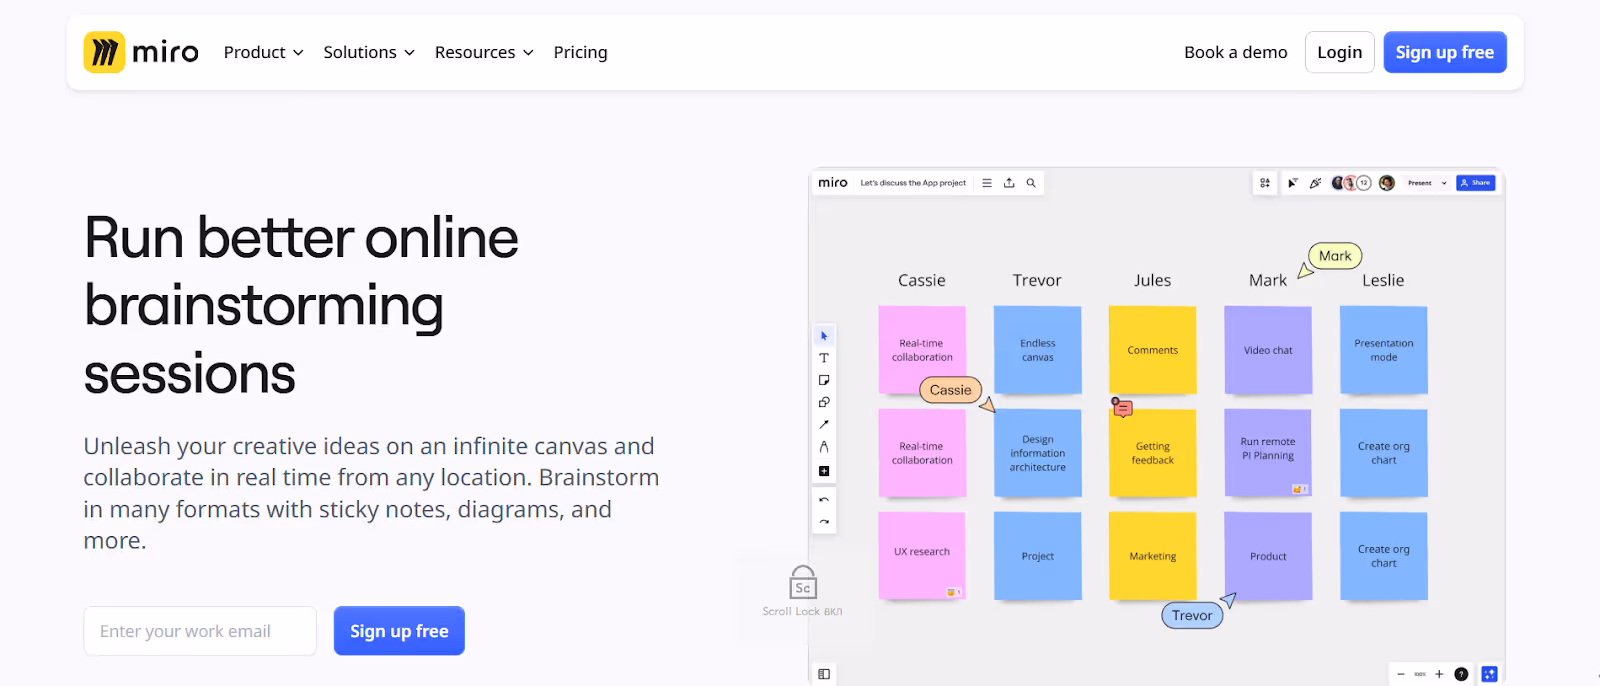Viewport: 1600px width, 686px height.
Task: Select the cursor tool in board toolbar
Action: point(824,336)
